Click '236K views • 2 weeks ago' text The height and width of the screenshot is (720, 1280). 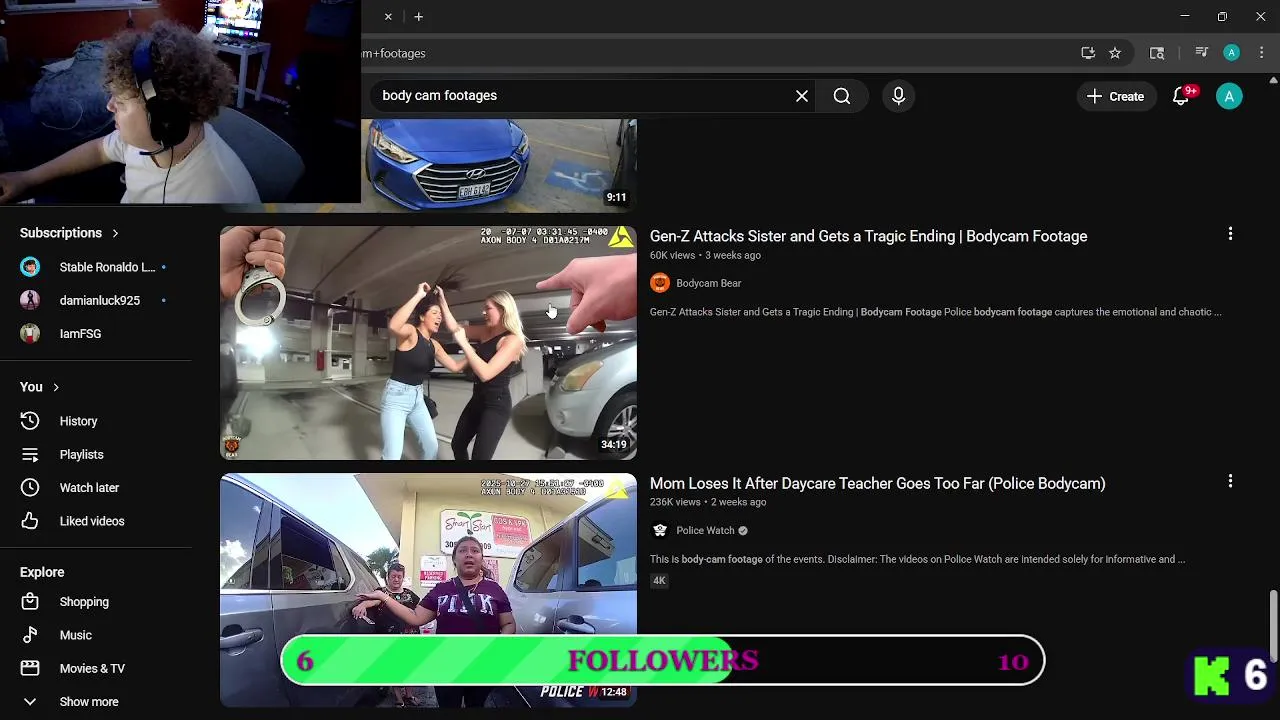click(x=708, y=502)
